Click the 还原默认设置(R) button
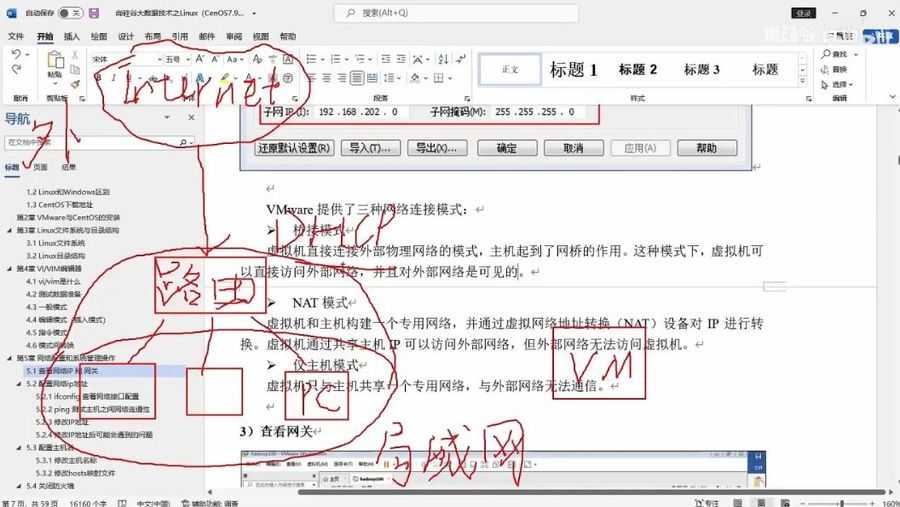Screen dimensions: 900x507 click(294, 148)
